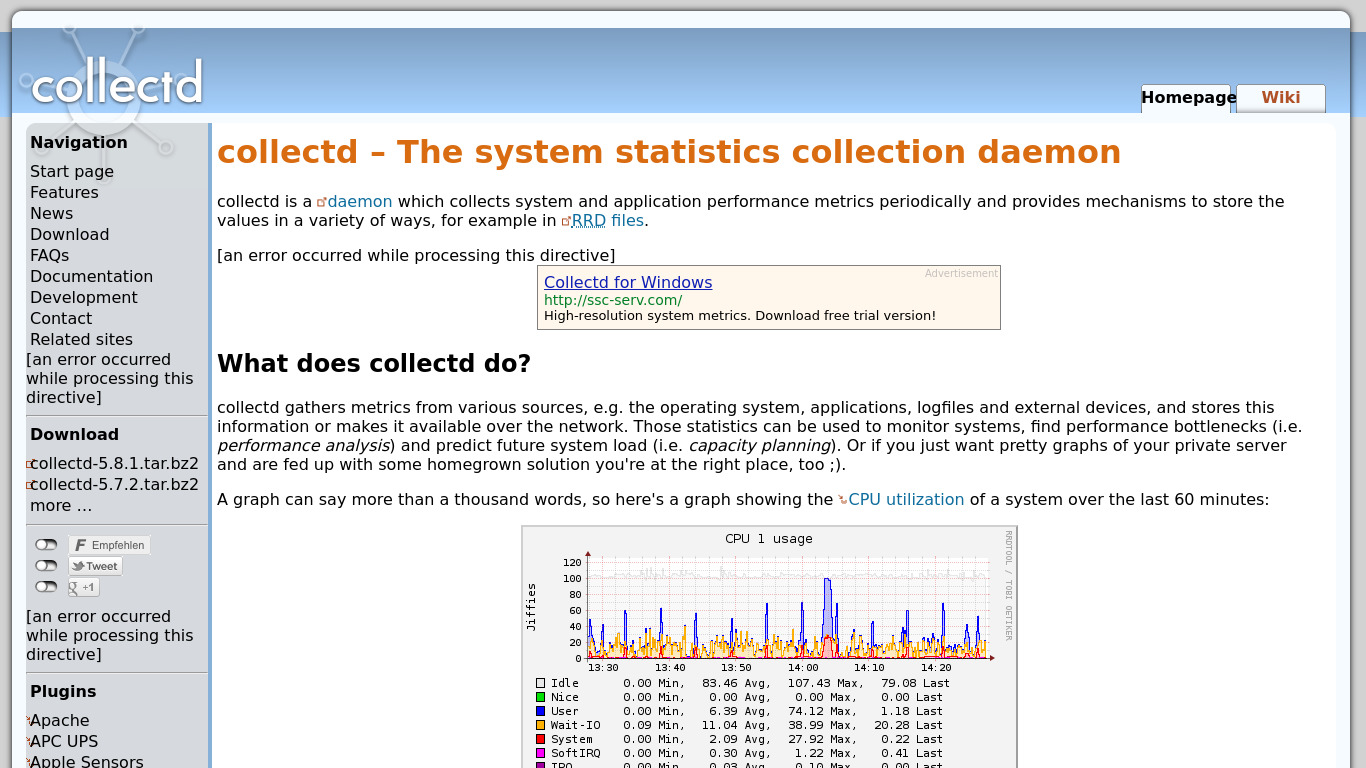1366x768 pixels.
Task: Click external-link icon before daemon link
Action: pyautogui.click(x=322, y=202)
